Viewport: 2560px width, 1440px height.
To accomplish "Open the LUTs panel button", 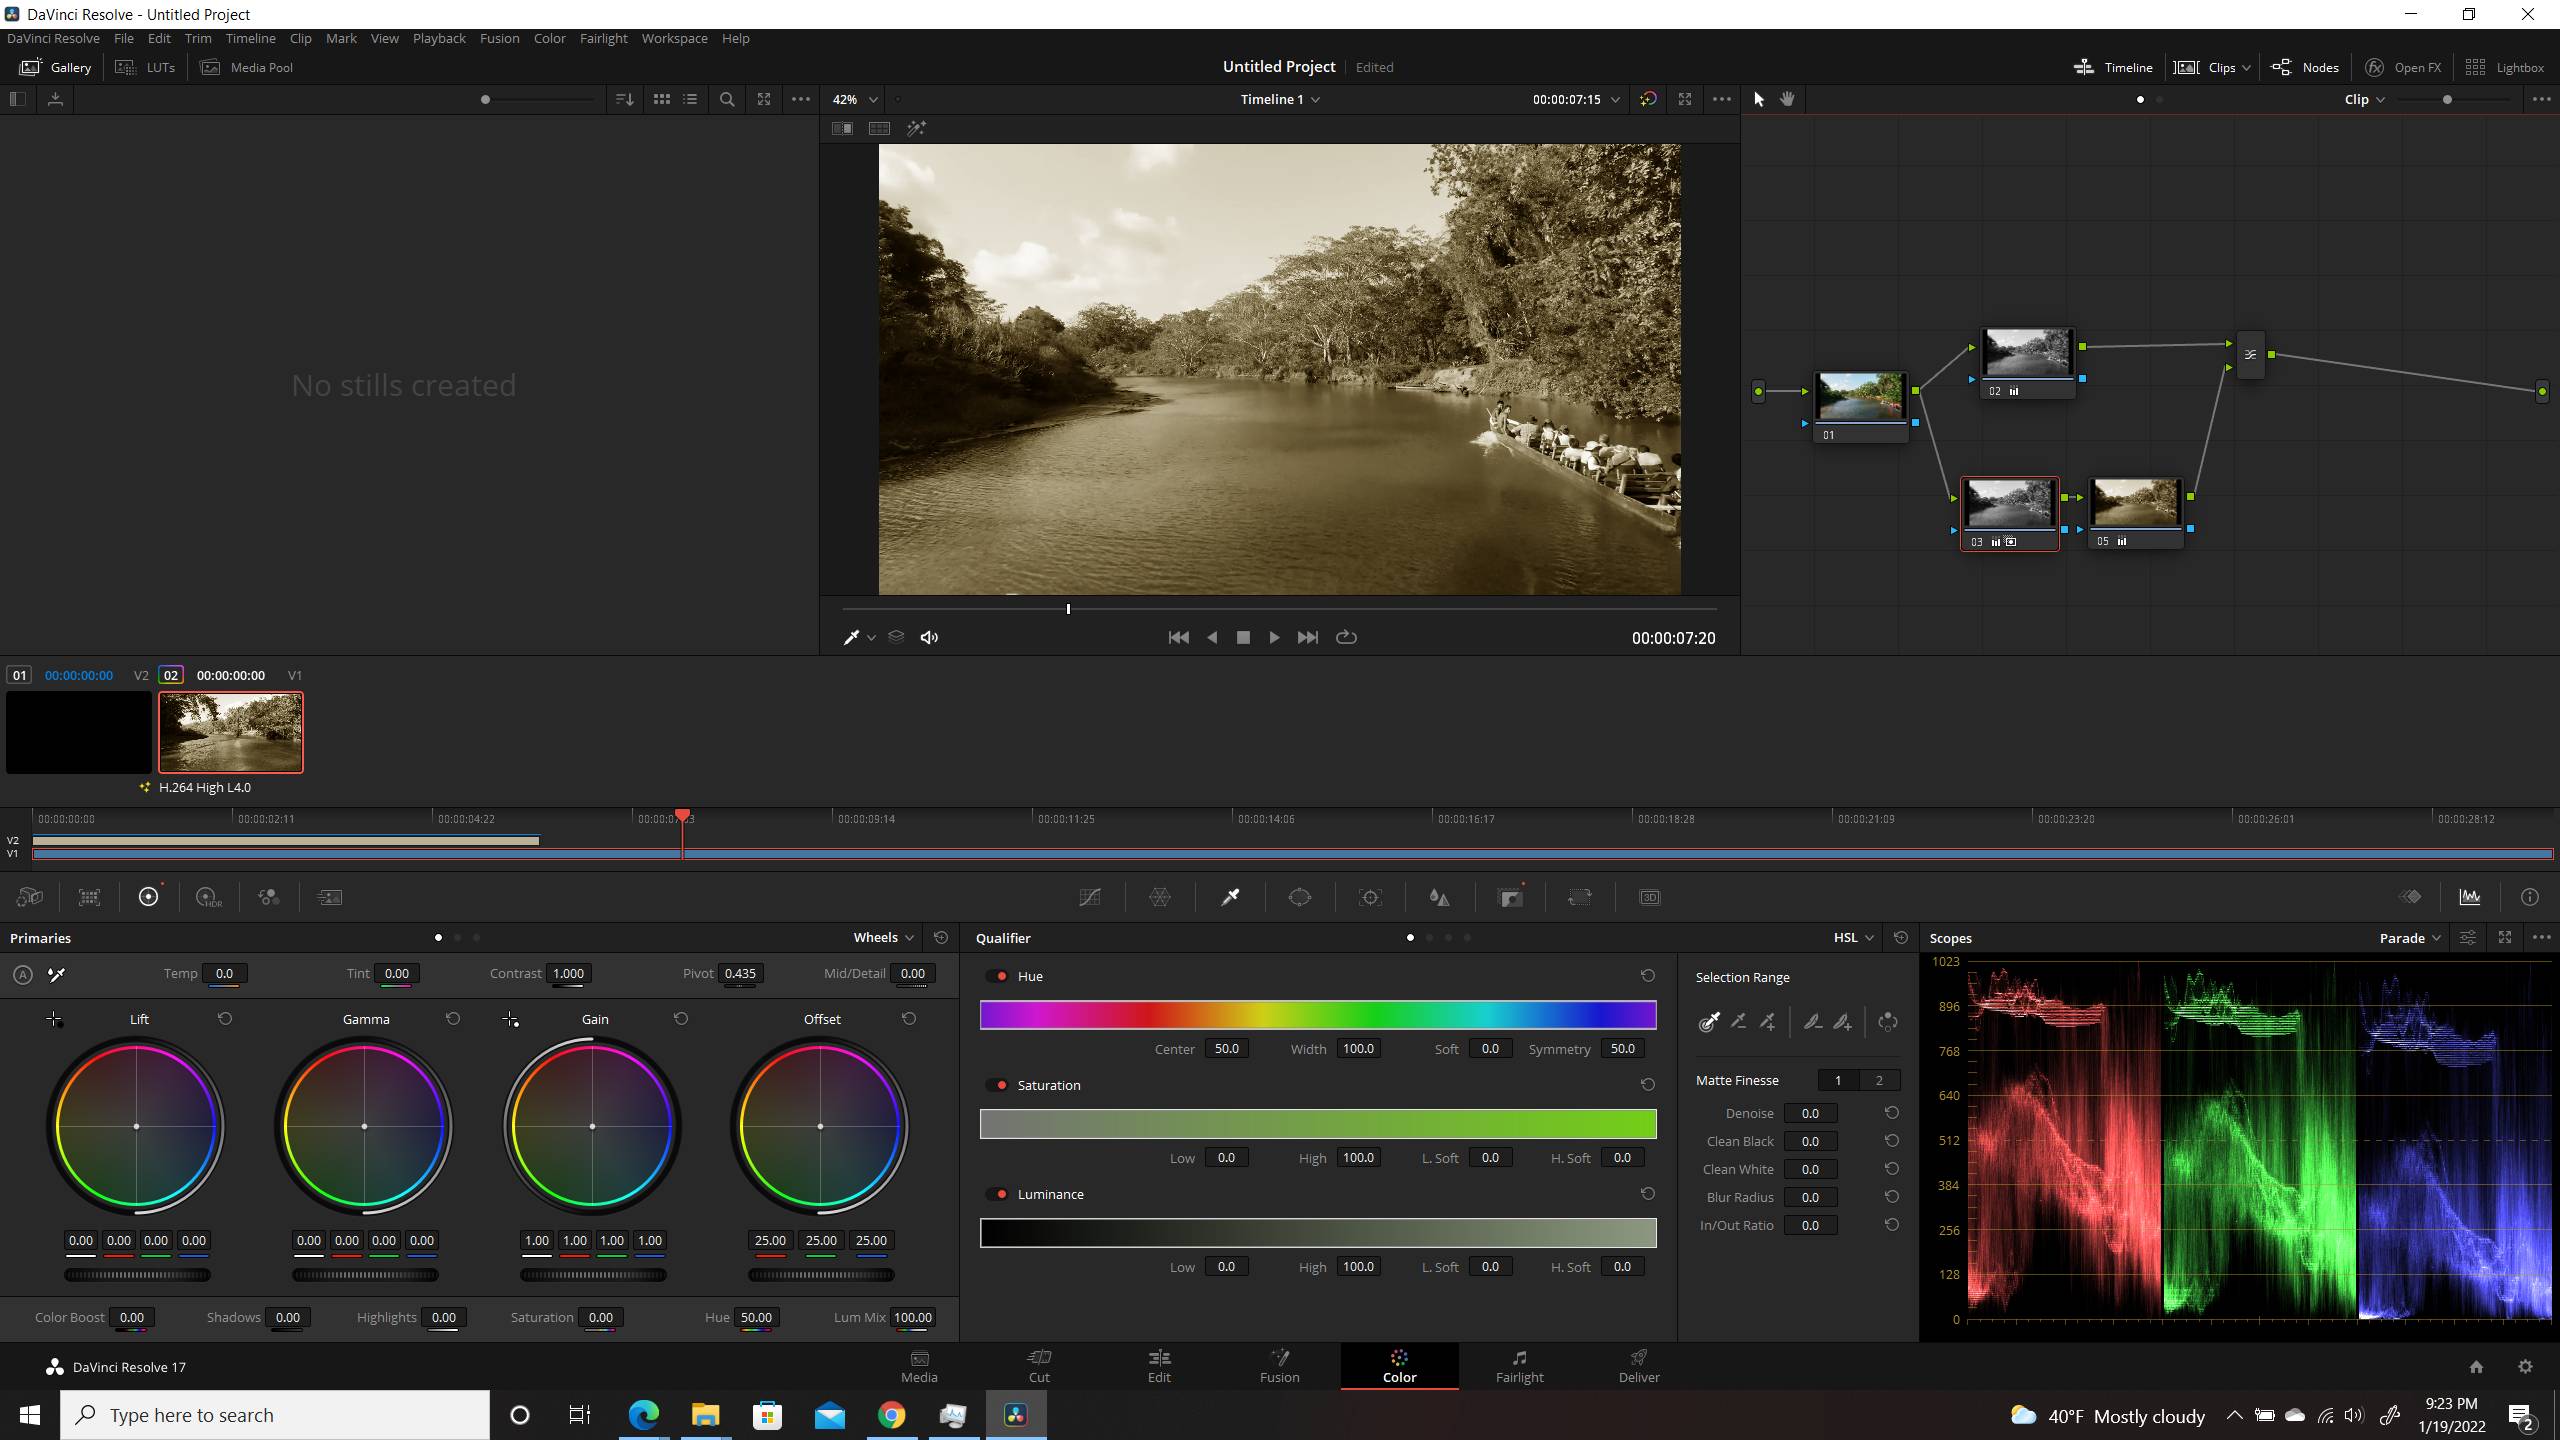I will (x=145, y=67).
